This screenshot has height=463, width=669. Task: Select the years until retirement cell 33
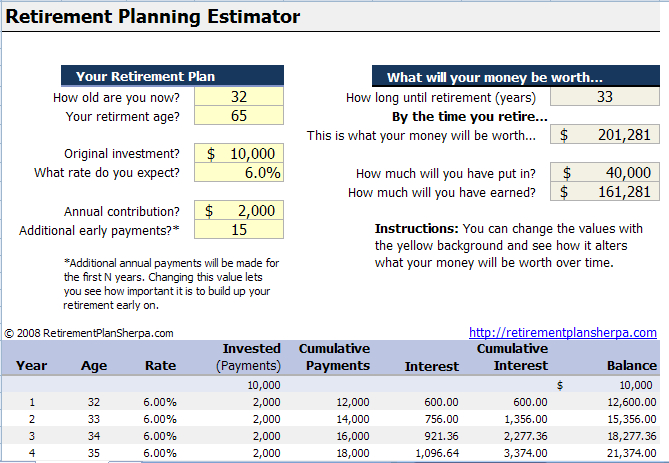(x=605, y=96)
